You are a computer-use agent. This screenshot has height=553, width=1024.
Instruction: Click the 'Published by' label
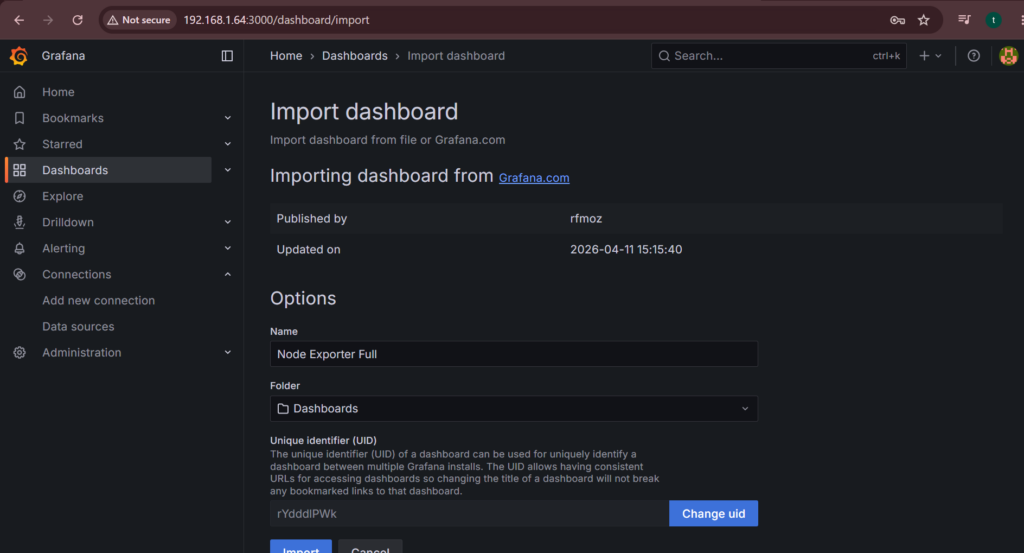tap(312, 219)
